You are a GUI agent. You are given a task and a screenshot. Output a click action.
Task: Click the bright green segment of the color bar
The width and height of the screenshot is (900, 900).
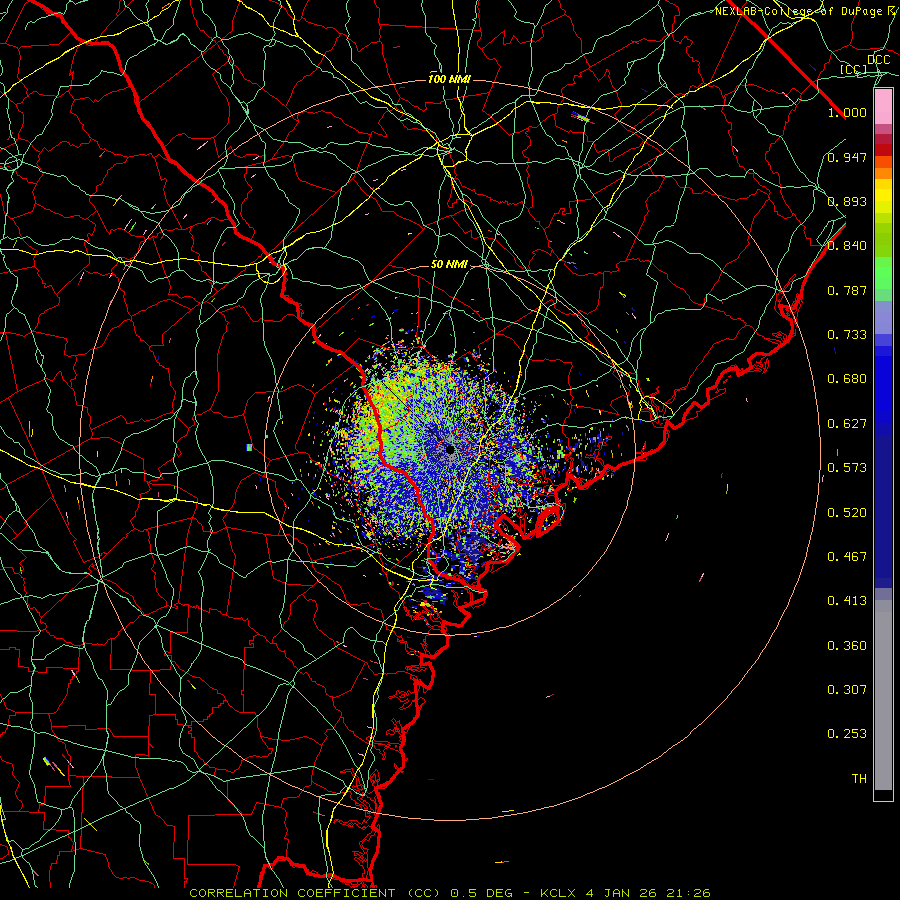pos(883,273)
